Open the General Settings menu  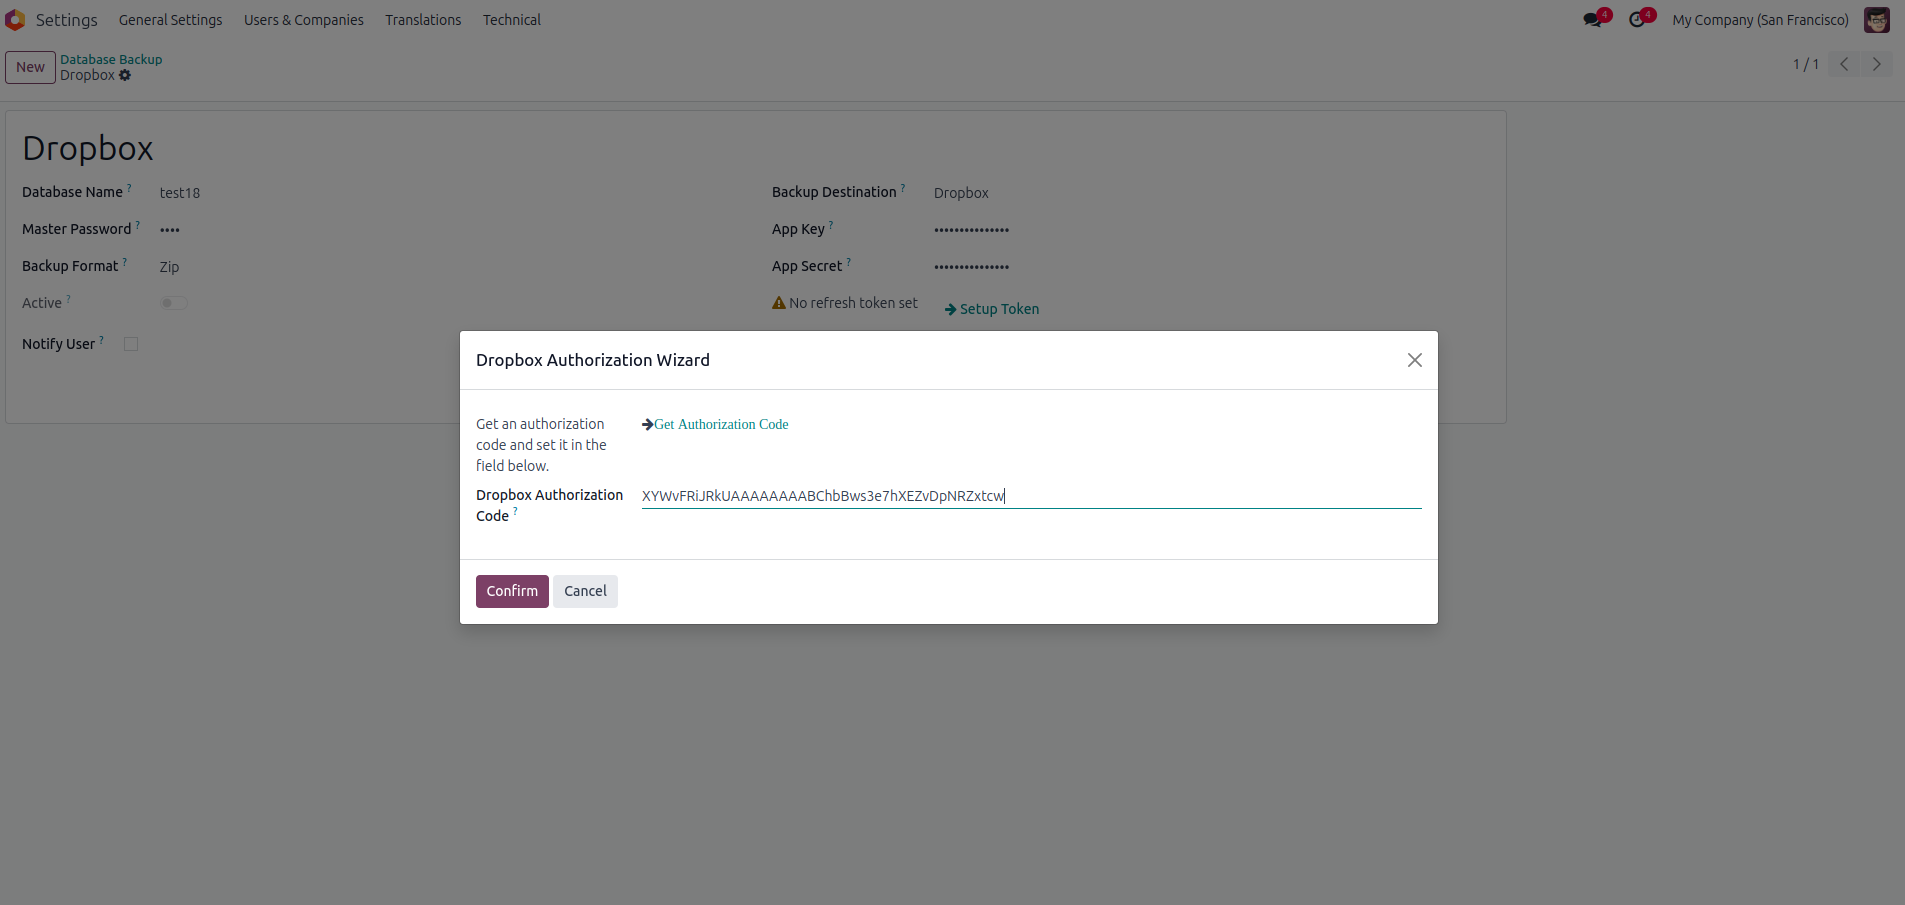(x=170, y=20)
